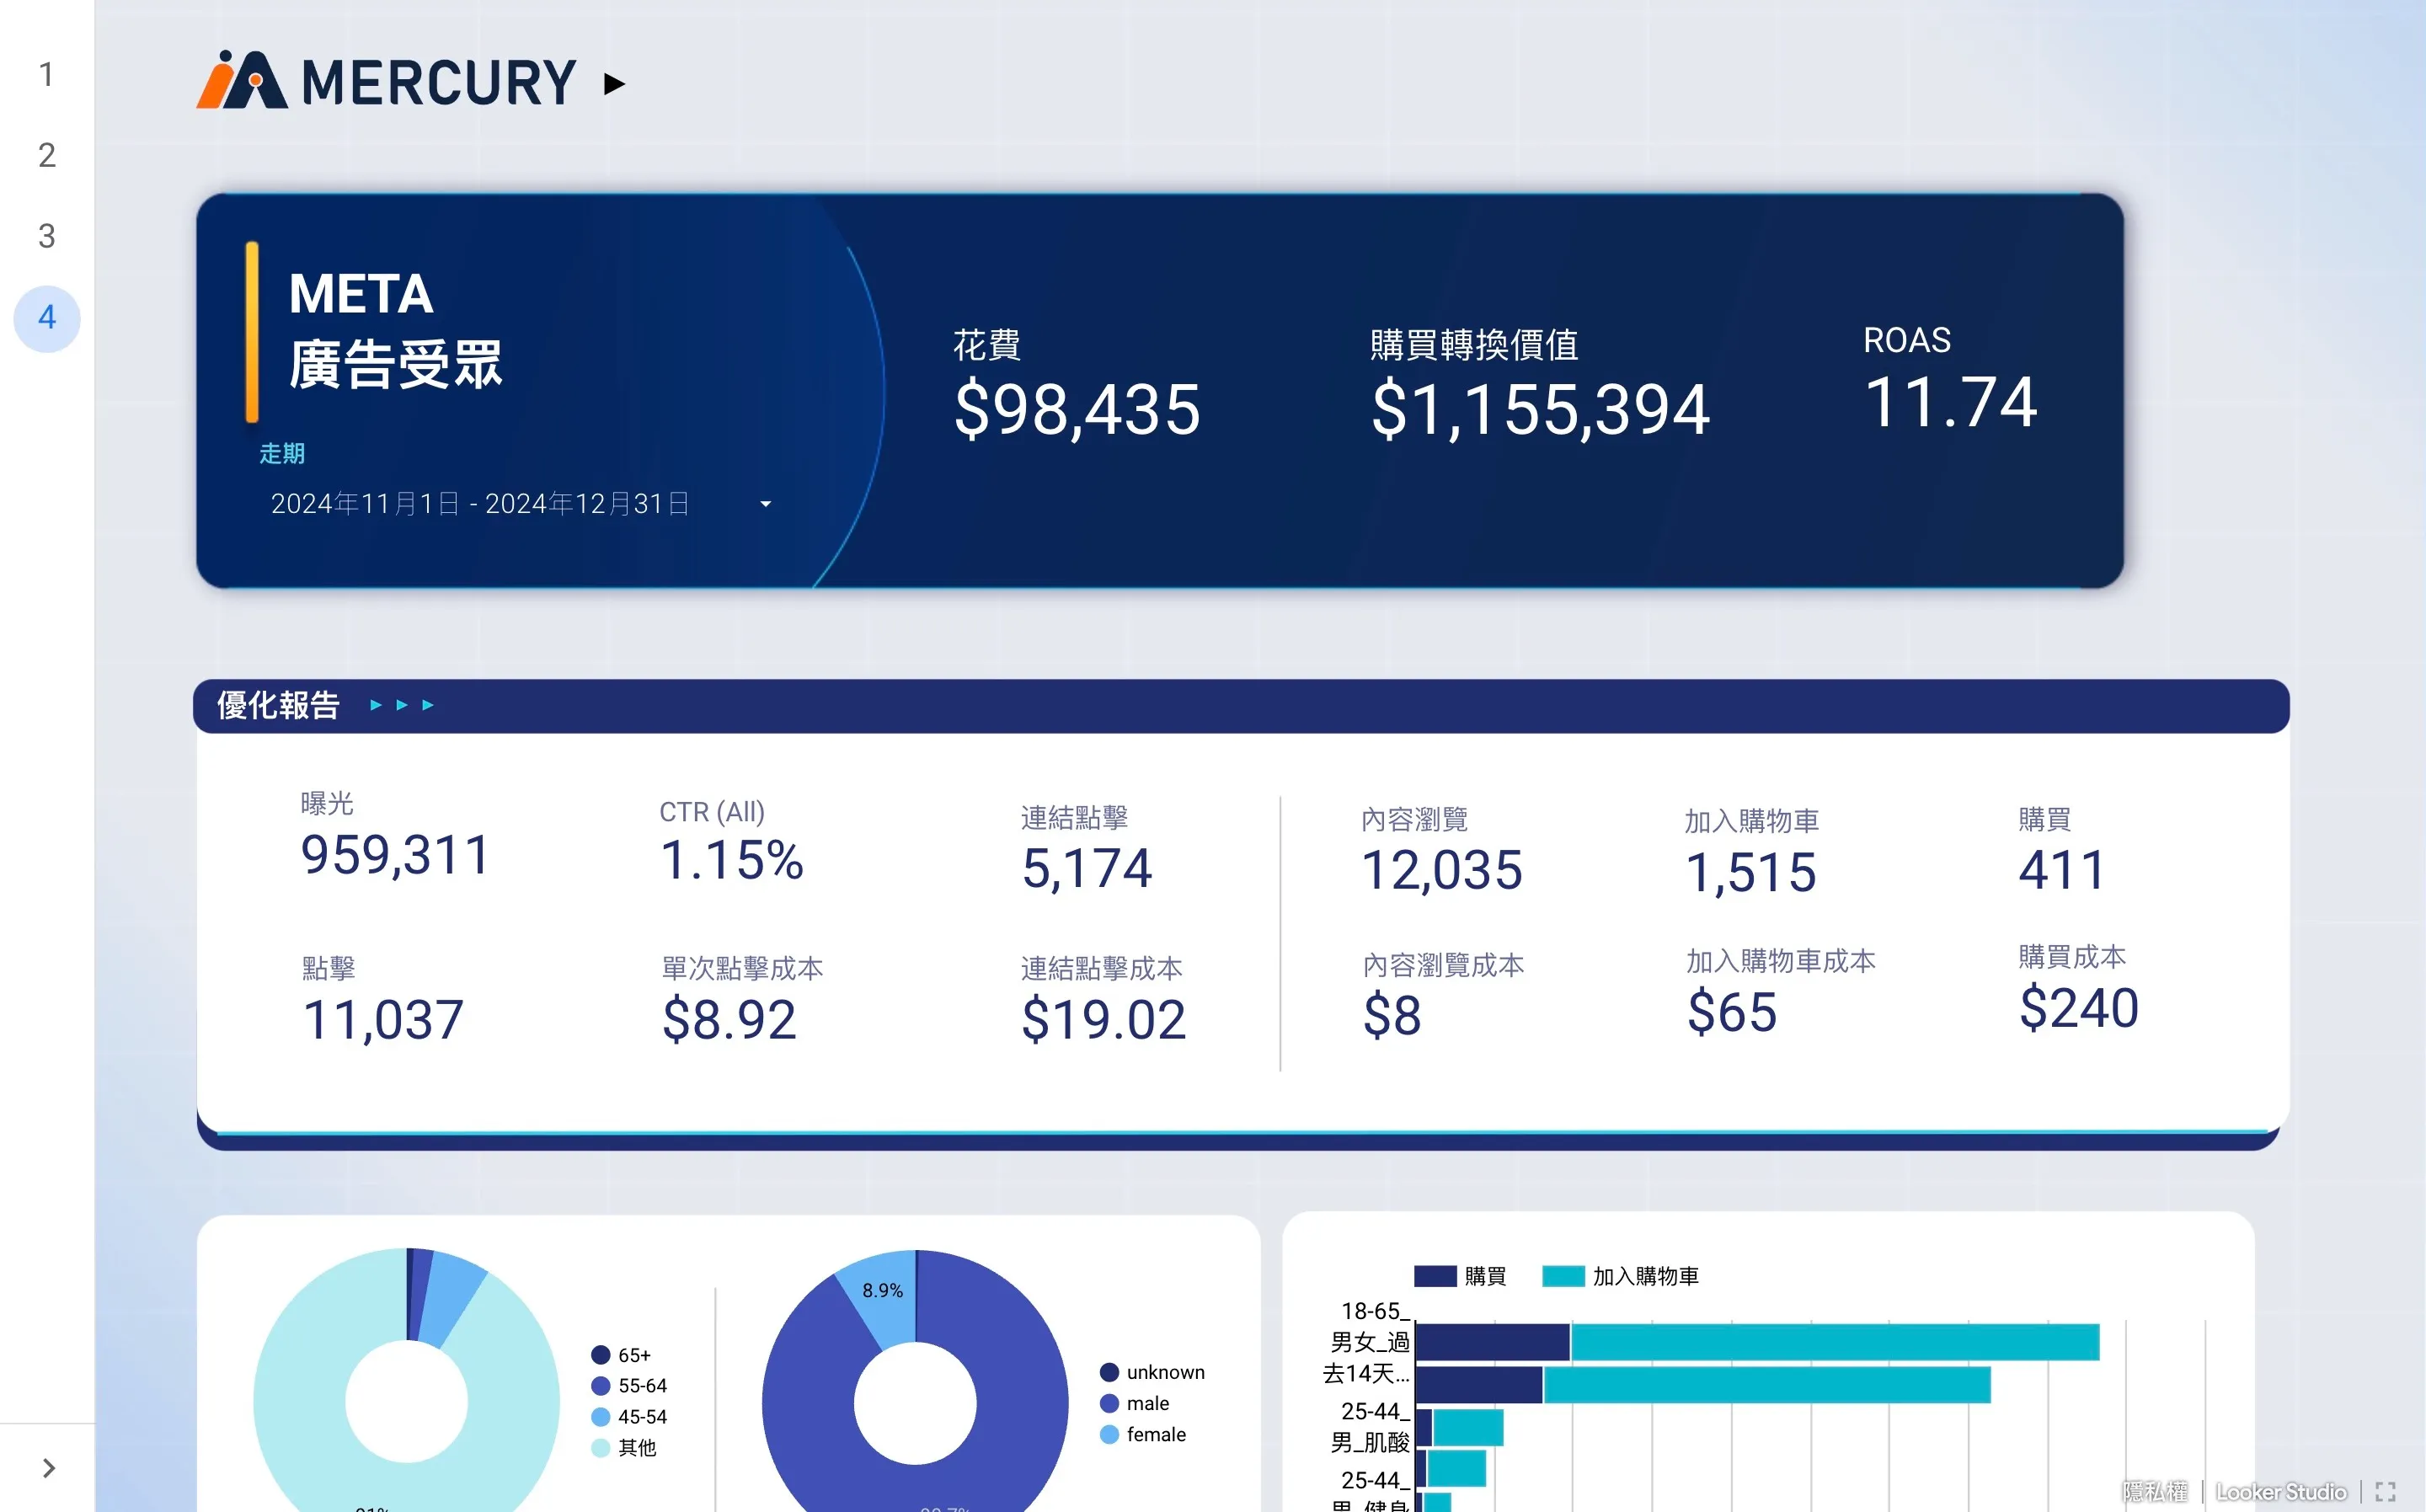The height and width of the screenshot is (1512, 2426).
Task: Select current page 4 in sidebar
Action: point(46,318)
